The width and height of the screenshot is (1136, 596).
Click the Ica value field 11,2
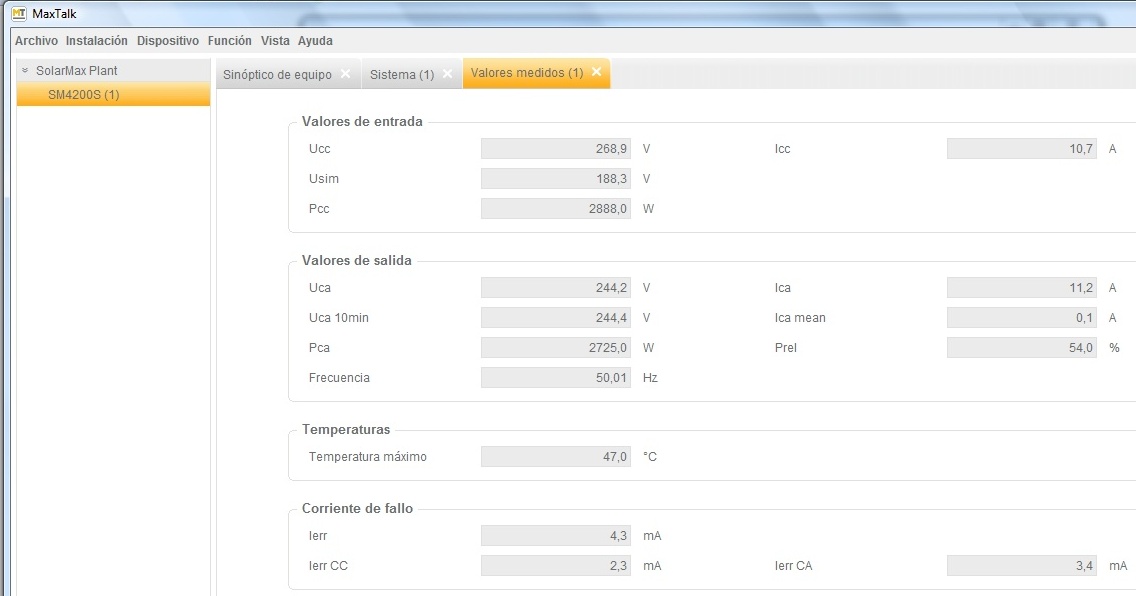click(1022, 287)
